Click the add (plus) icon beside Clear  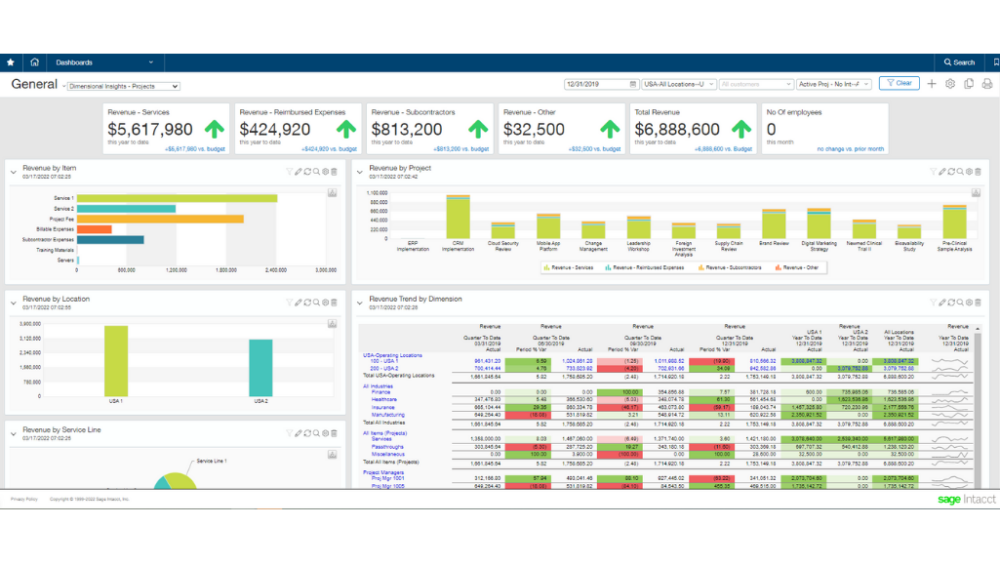932,84
